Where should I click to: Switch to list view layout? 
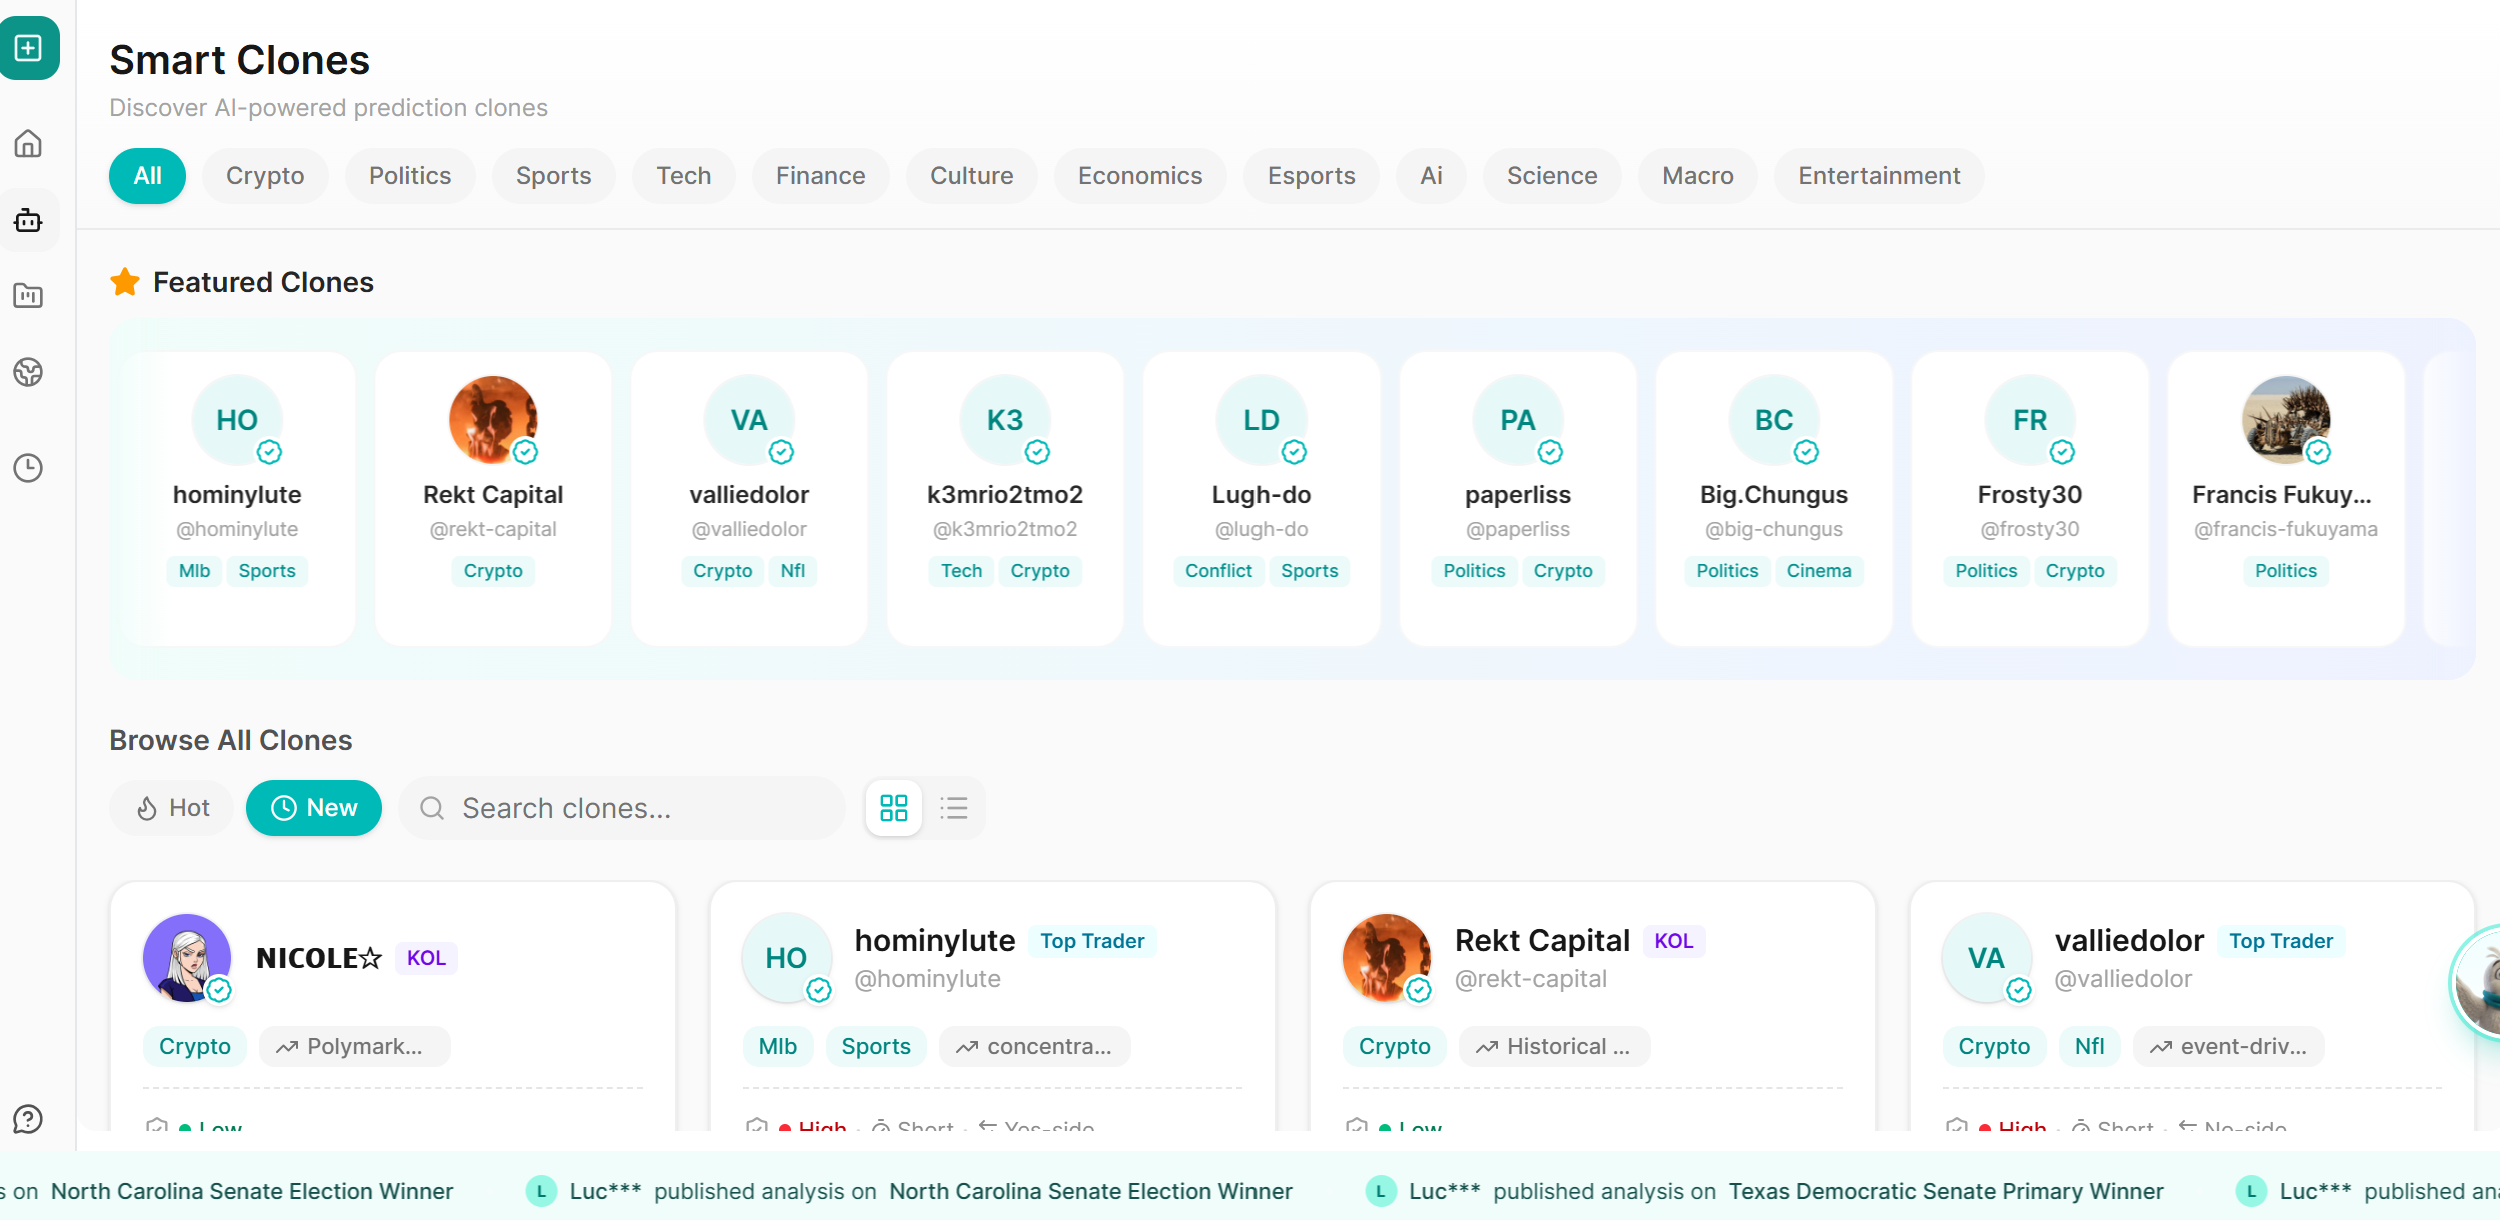[x=954, y=808]
